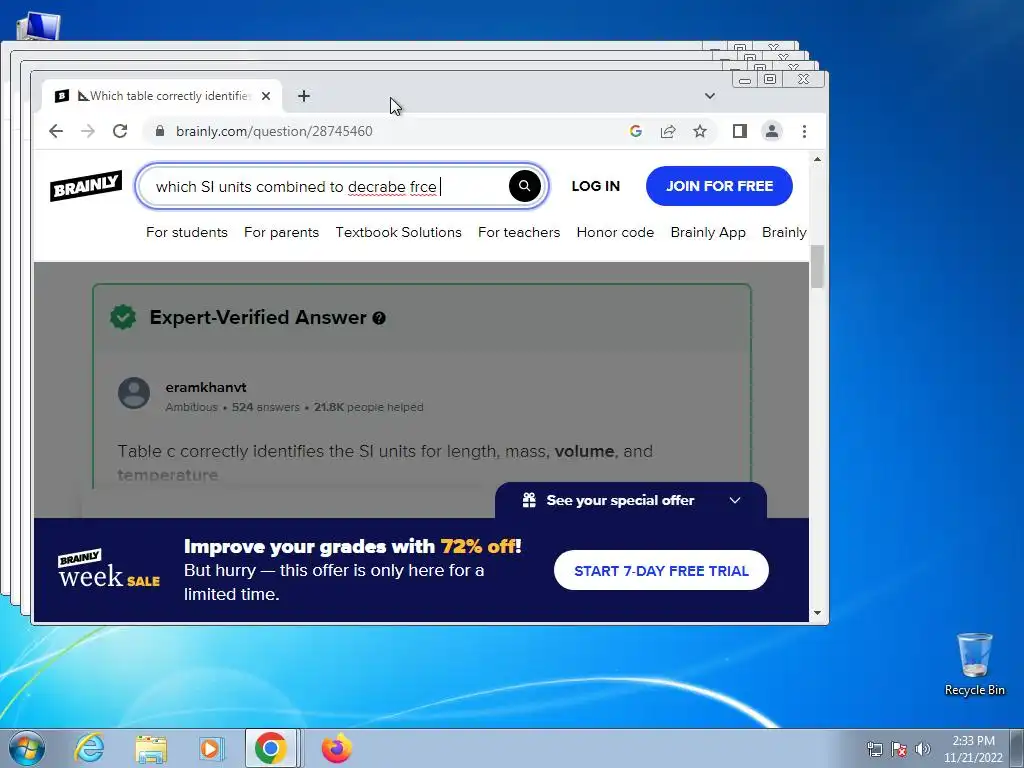This screenshot has width=1024, height=768.
Task: Click the LOG IN link
Action: (596, 186)
